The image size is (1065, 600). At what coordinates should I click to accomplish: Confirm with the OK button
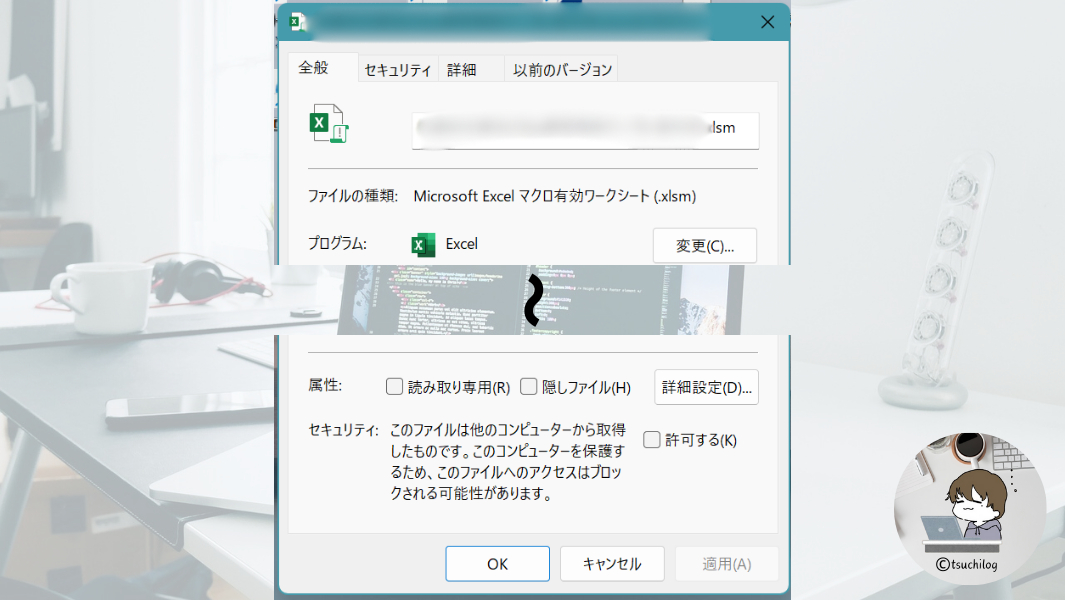tap(497, 564)
